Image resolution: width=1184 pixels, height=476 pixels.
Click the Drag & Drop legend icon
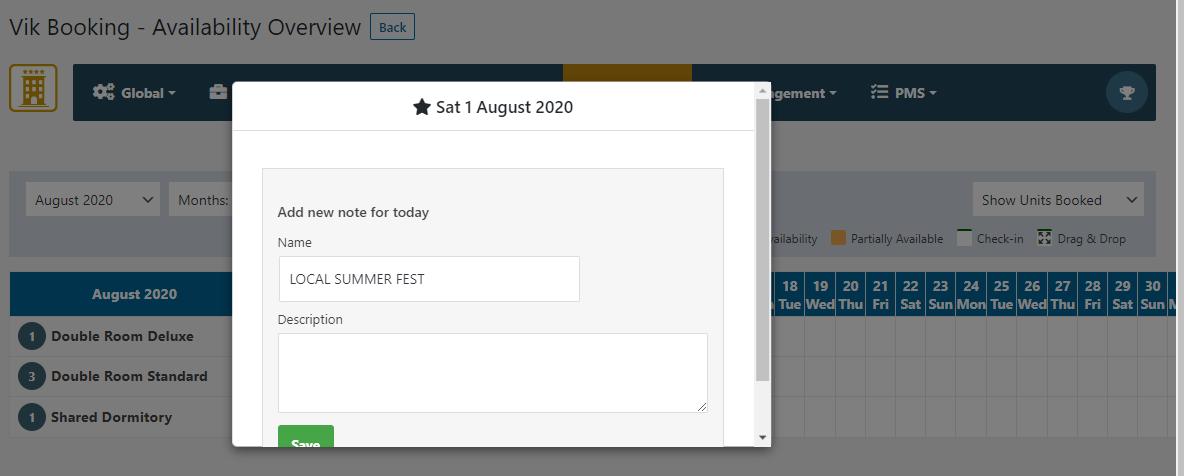(x=1045, y=238)
